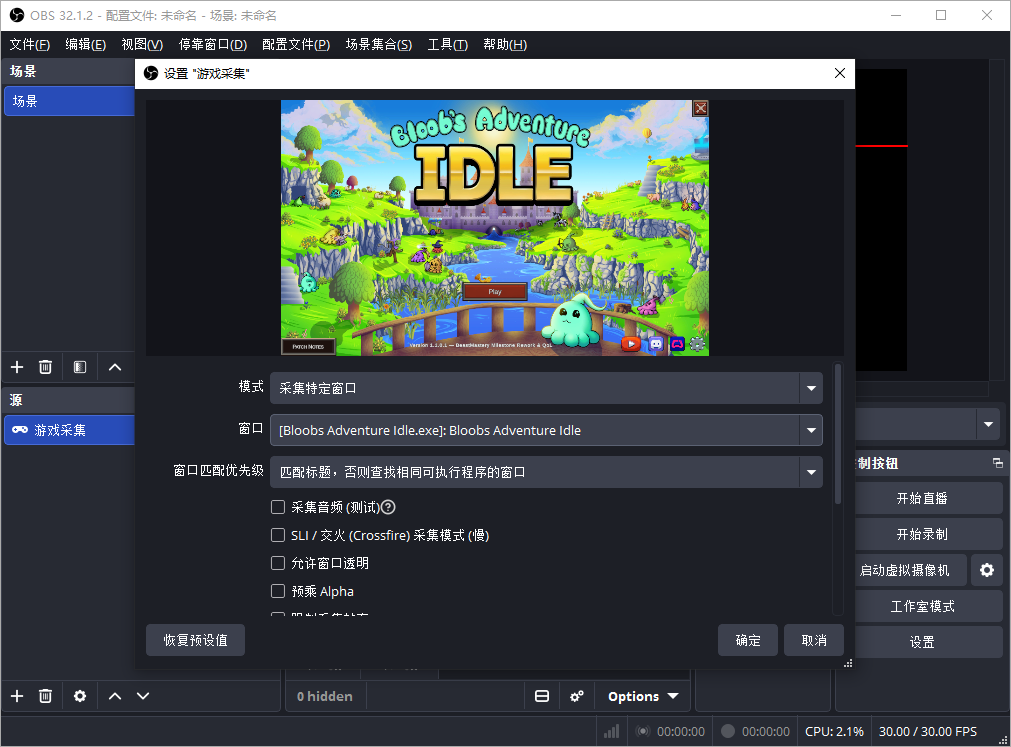
Task: Open 文件(F) menu
Action: point(30,44)
